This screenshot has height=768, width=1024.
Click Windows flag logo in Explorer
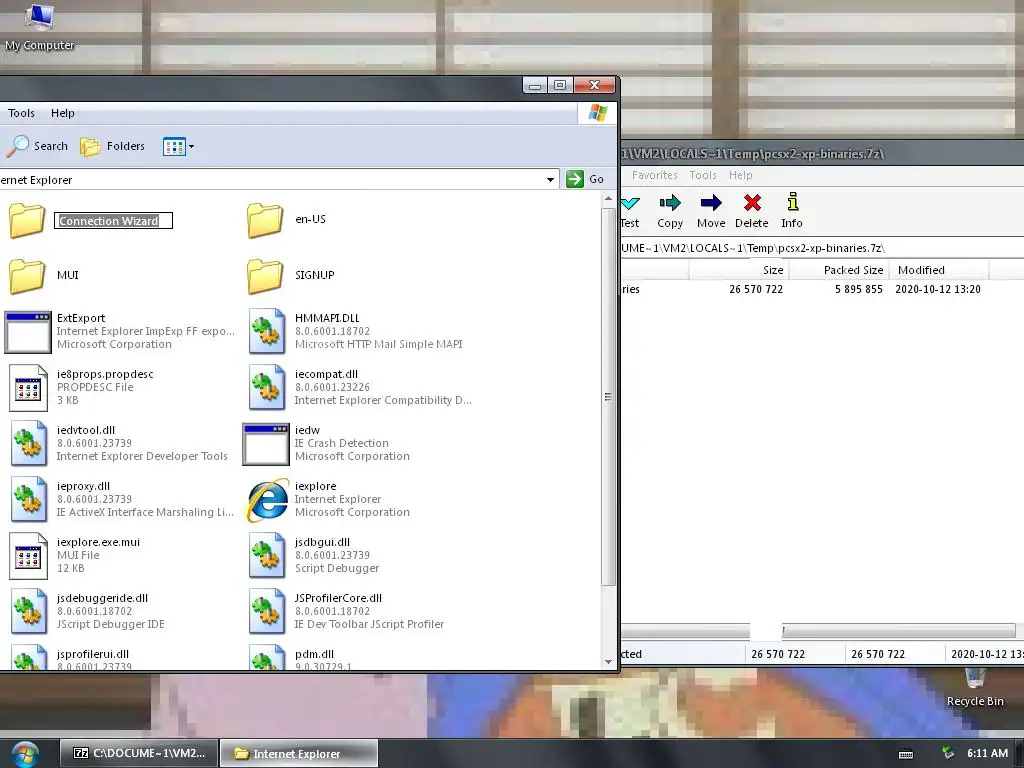[x=597, y=112]
